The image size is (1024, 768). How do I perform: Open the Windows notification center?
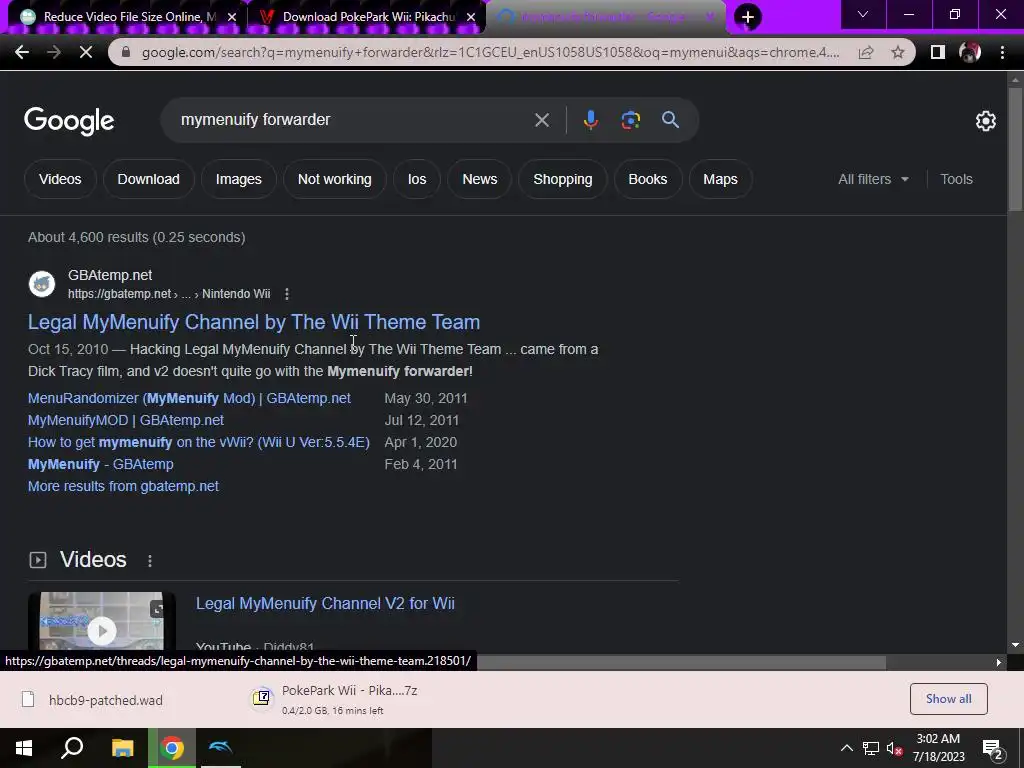click(993, 749)
